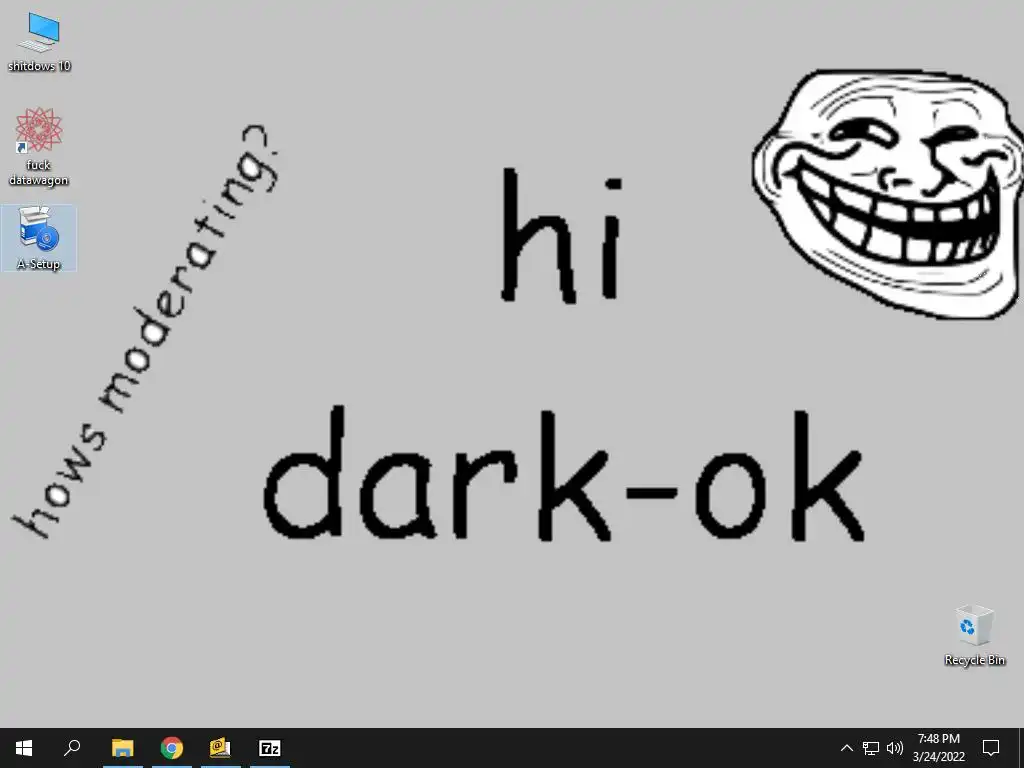Screen dimensions: 1024x768
Task: Select the computer icon at top left
Action: (x=39, y=33)
